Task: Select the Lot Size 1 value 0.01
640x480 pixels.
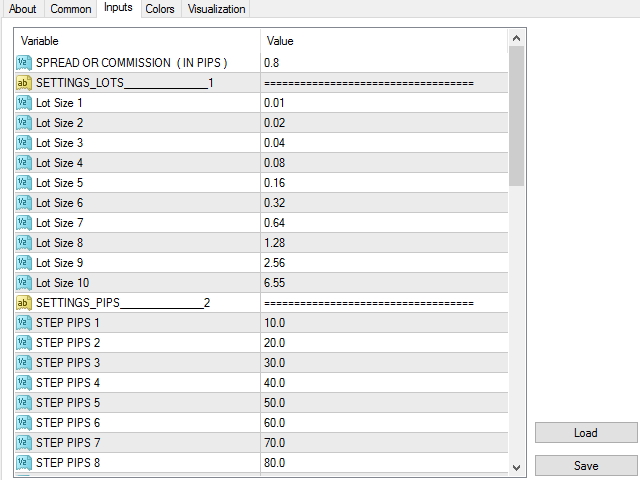Action: pyautogui.click(x=274, y=103)
